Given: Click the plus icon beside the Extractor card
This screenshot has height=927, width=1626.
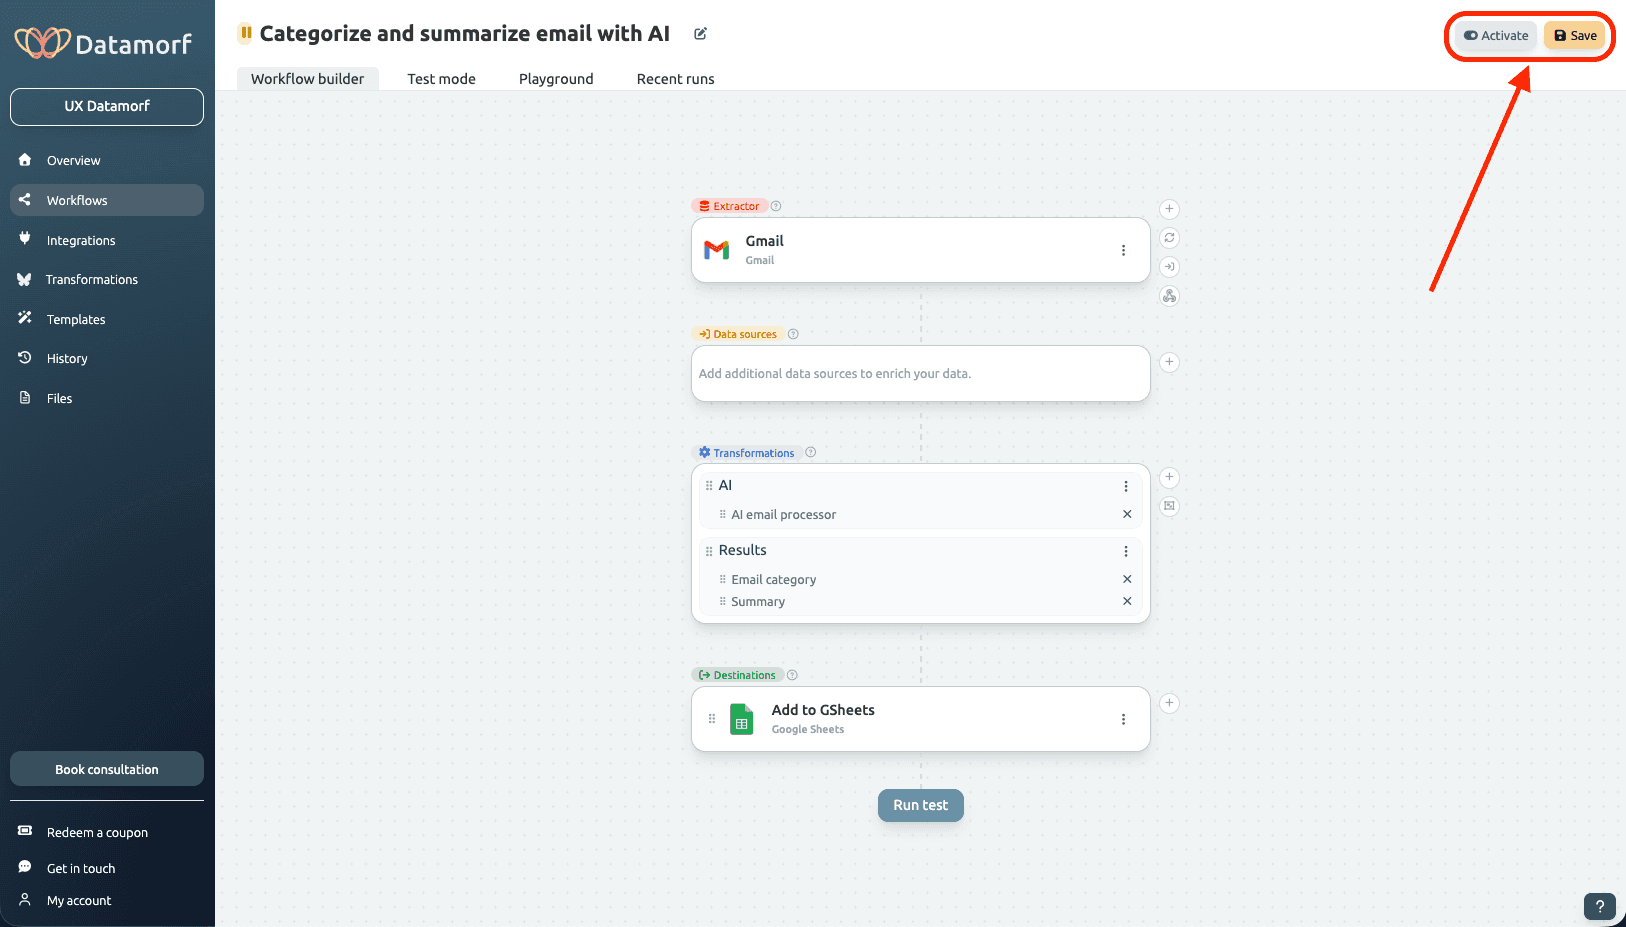Looking at the screenshot, I should click(x=1169, y=209).
